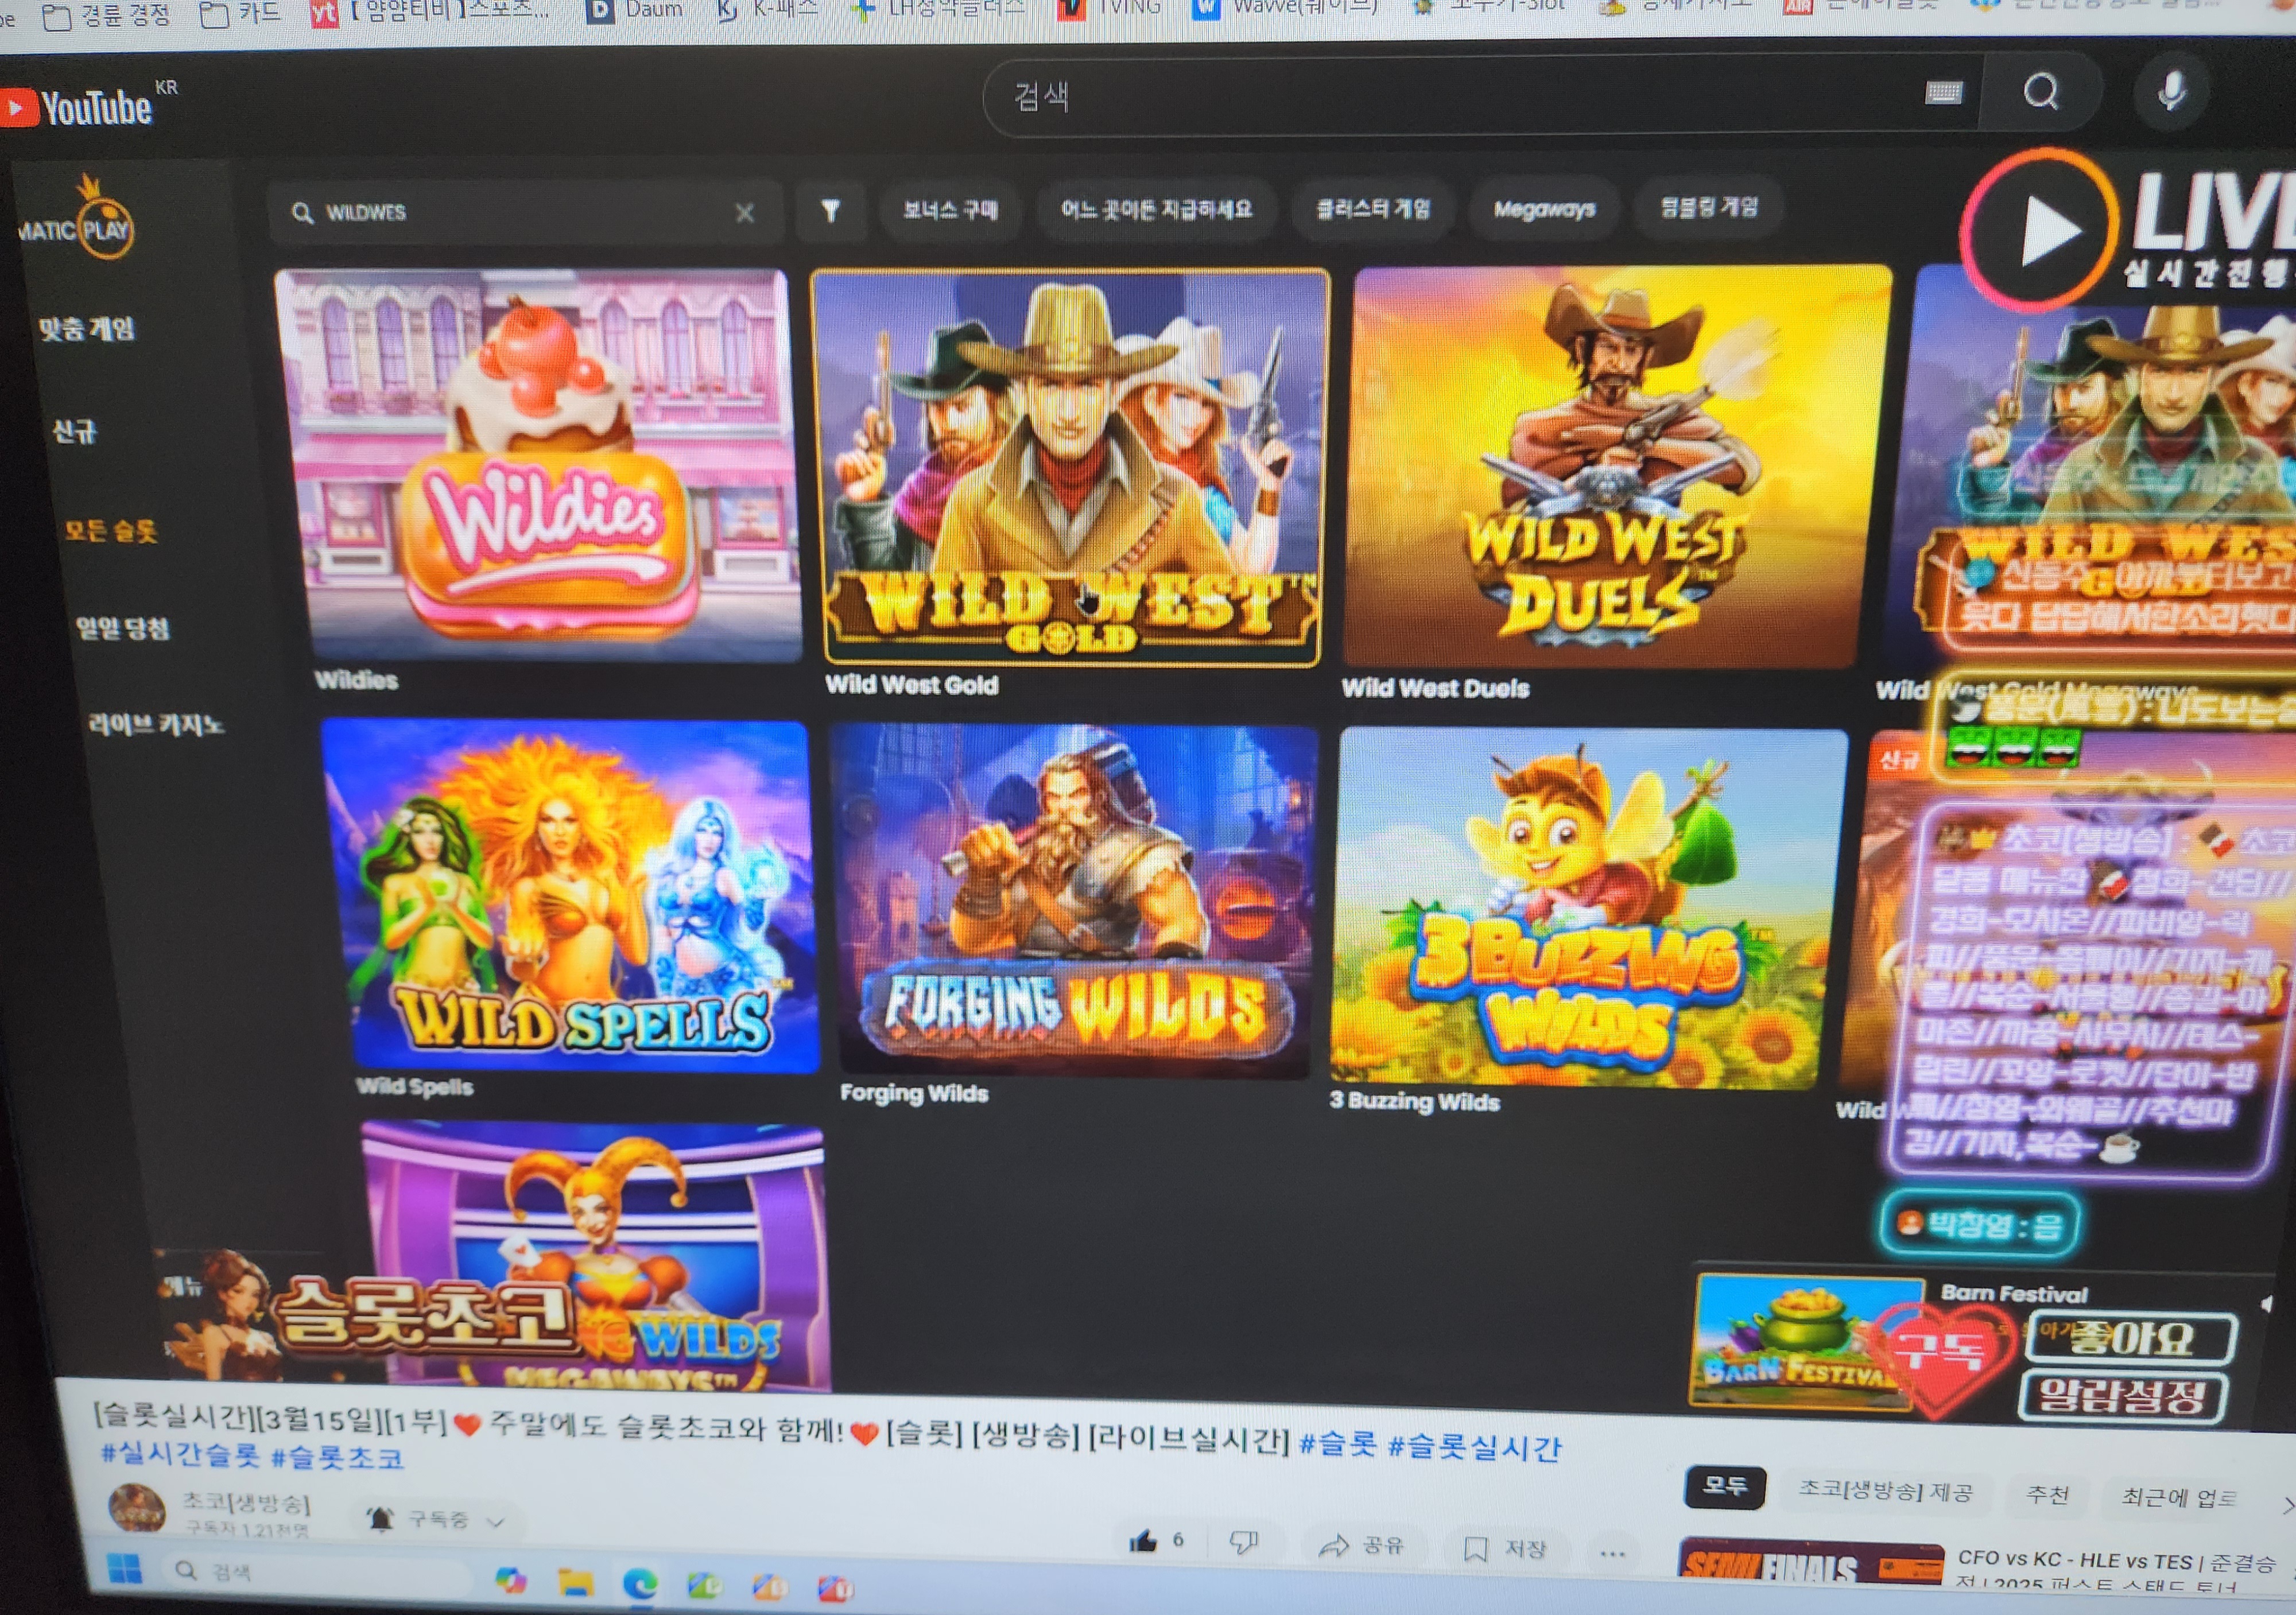
Task: Clear the WILDWES game search with X
Action: coord(744,213)
